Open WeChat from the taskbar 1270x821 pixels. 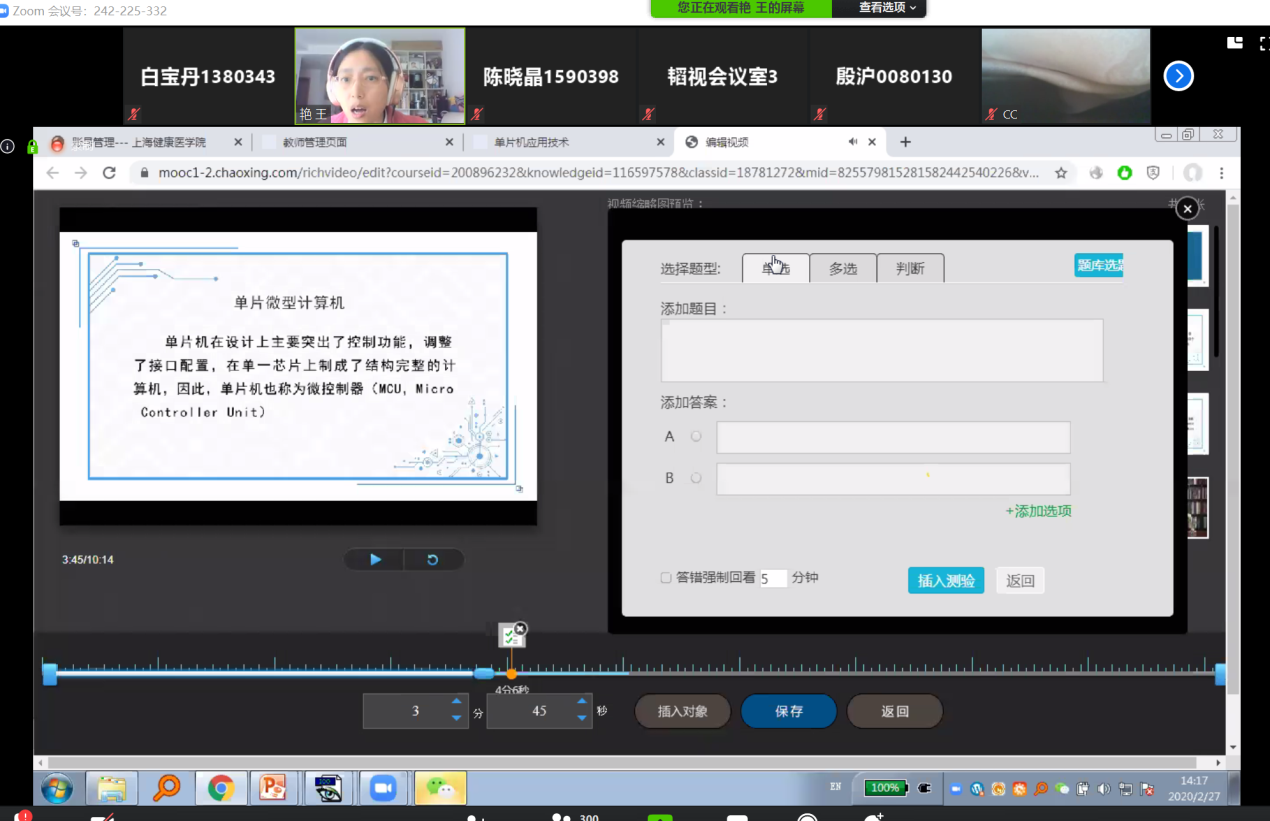[x=440, y=788]
